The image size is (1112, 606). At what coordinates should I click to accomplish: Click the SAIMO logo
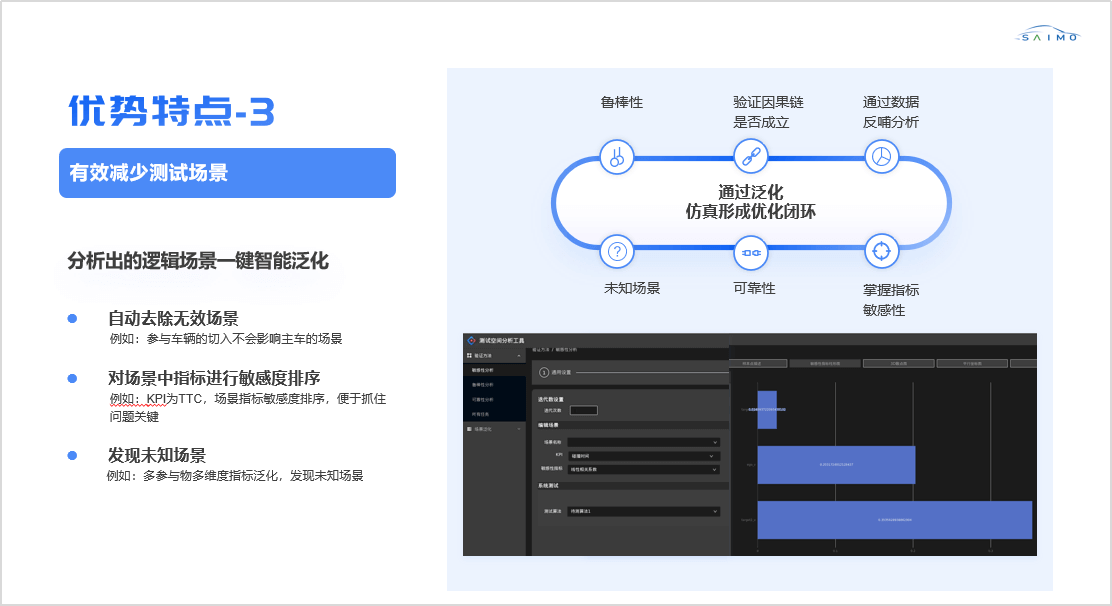pos(1046,35)
